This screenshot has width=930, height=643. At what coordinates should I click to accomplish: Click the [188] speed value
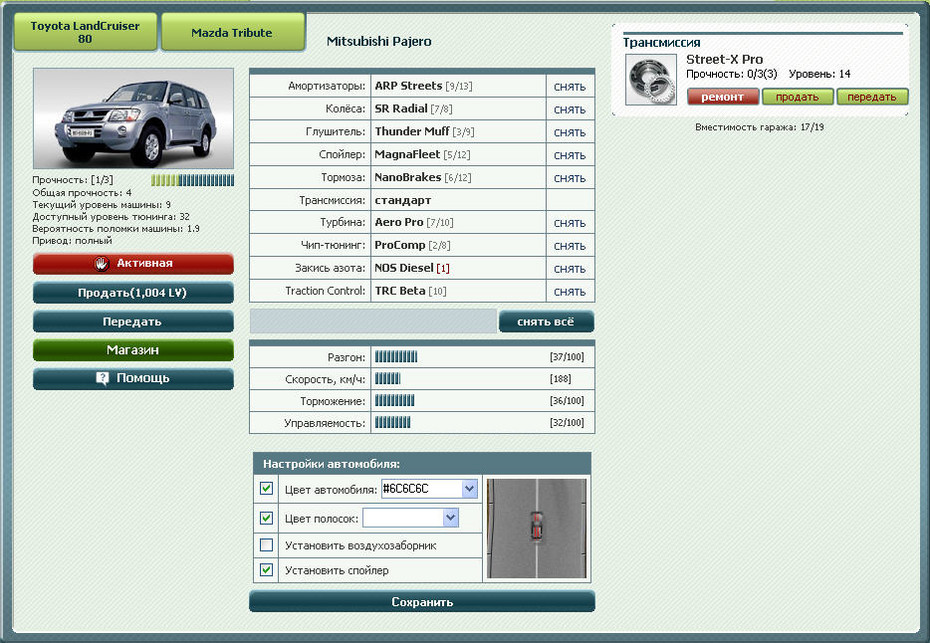560,378
